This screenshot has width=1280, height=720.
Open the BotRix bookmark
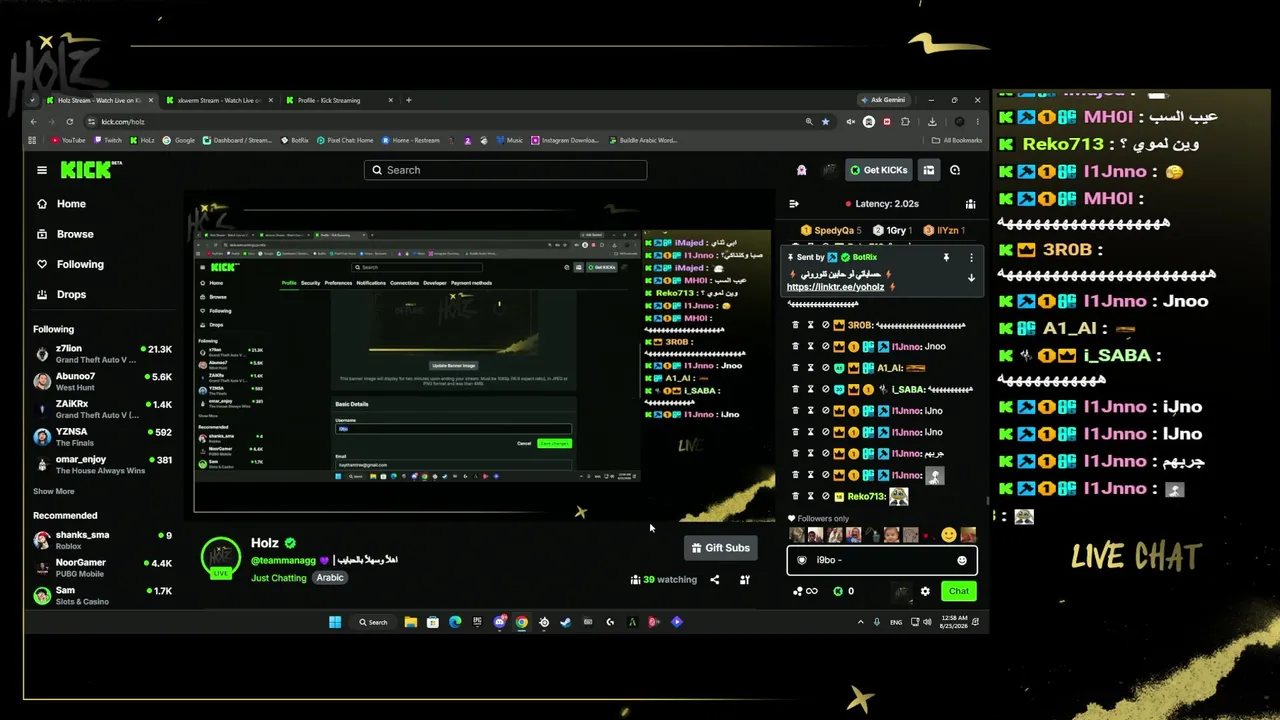(295, 140)
